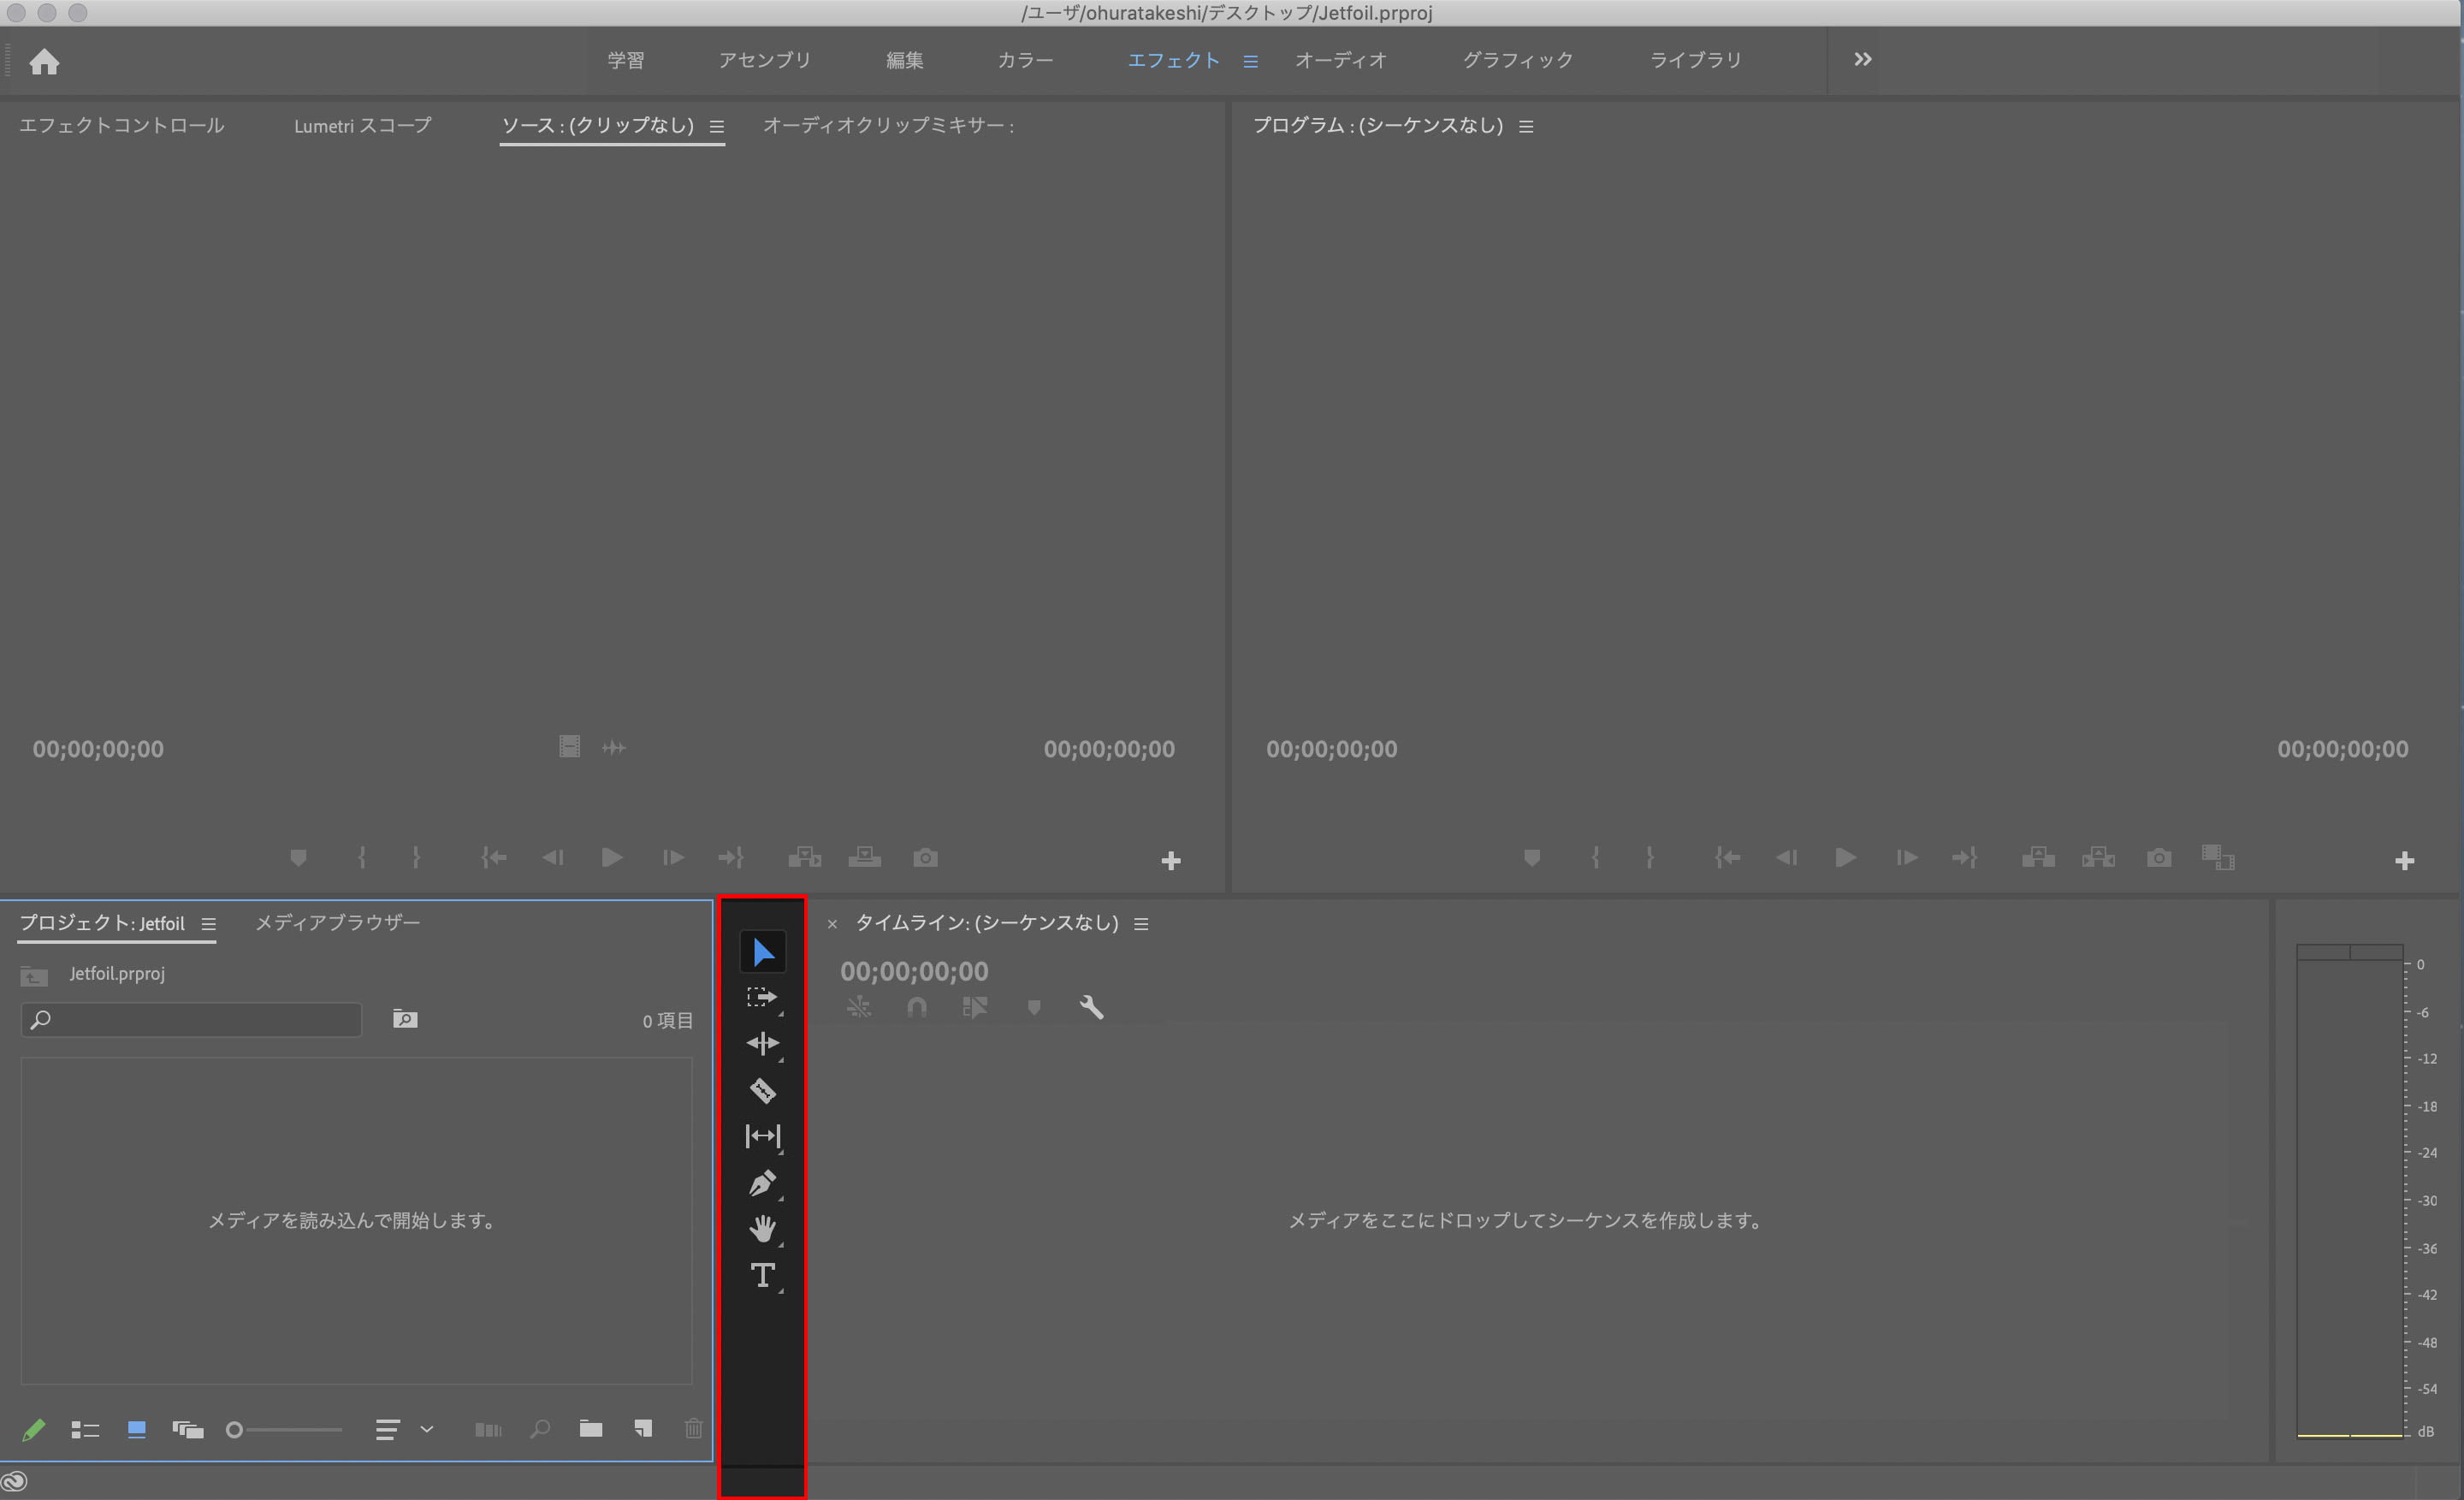Select the Track Select Forward tool
Image resolution: width=2464 pixels, height=1500 pixels.
pyautogui.click(x=762, y=997)
